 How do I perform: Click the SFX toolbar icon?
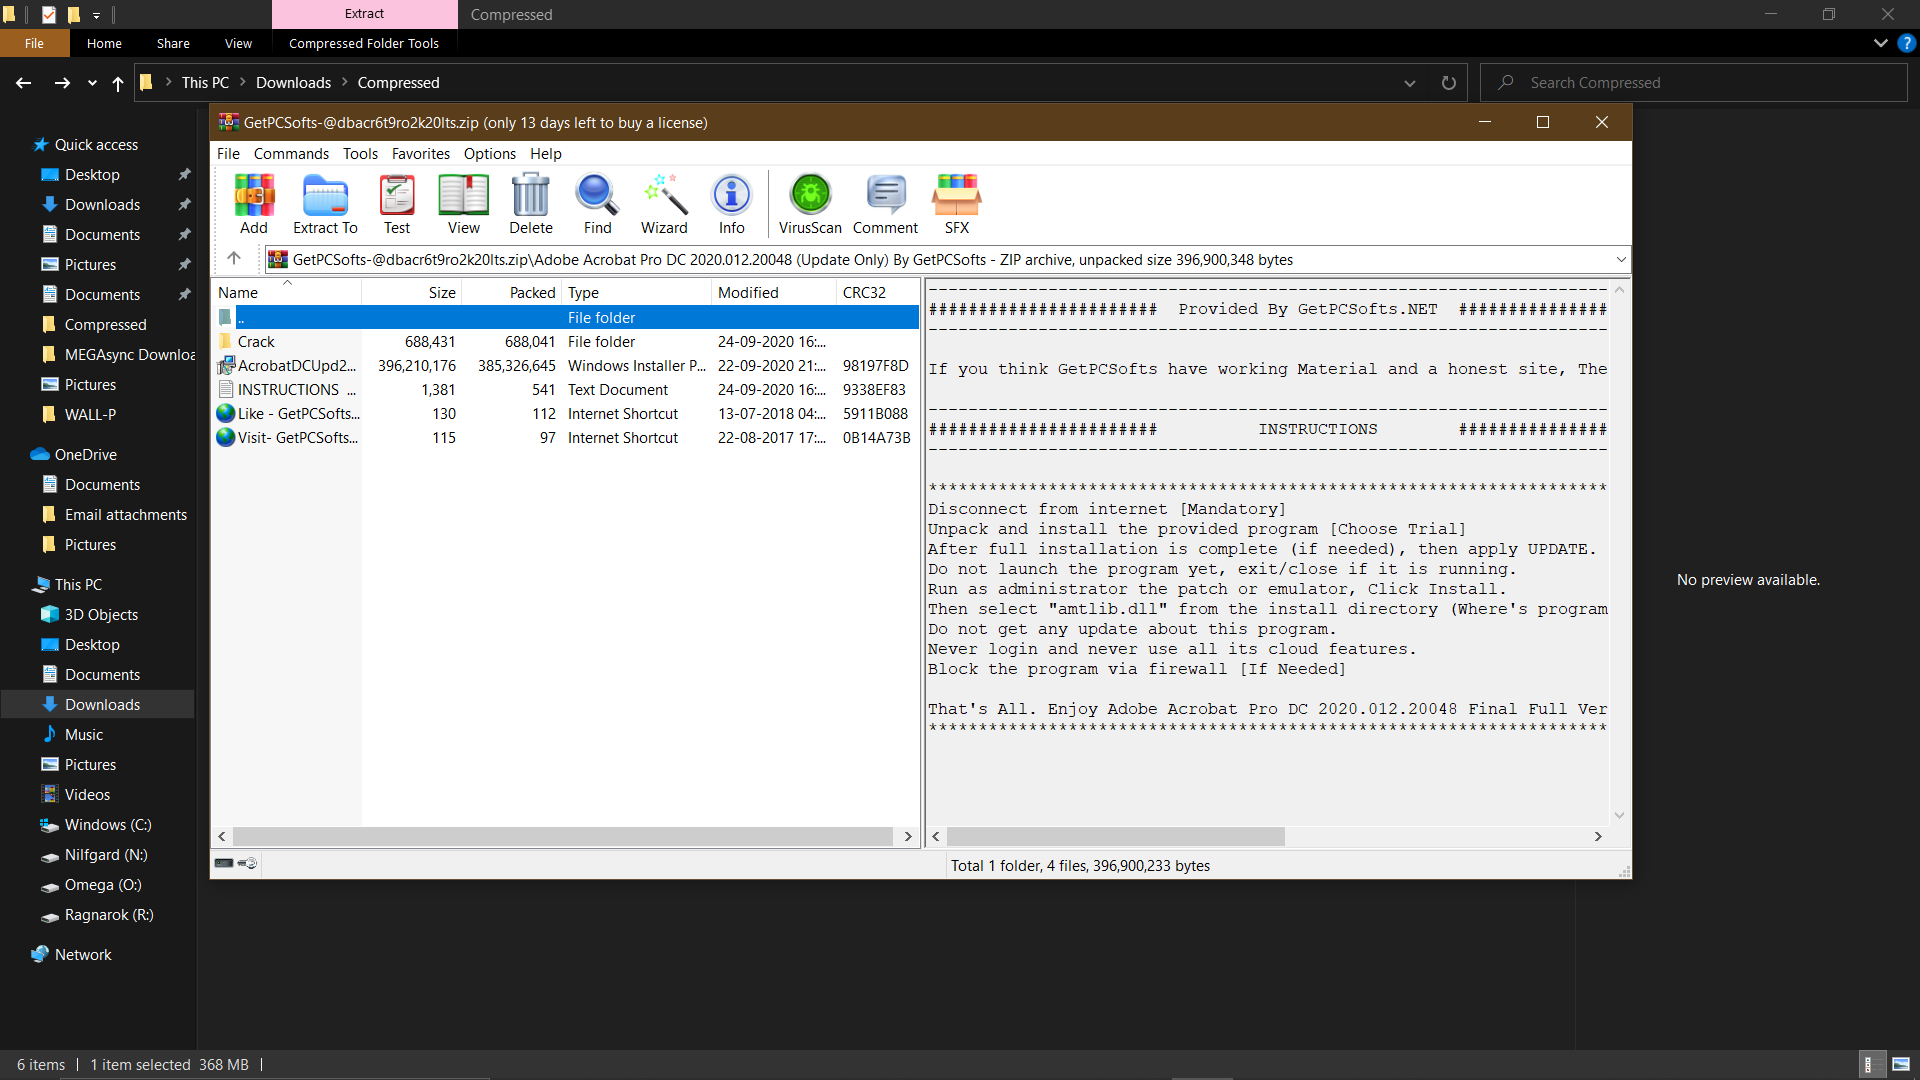pyautogui.click(x=957, y=204)
